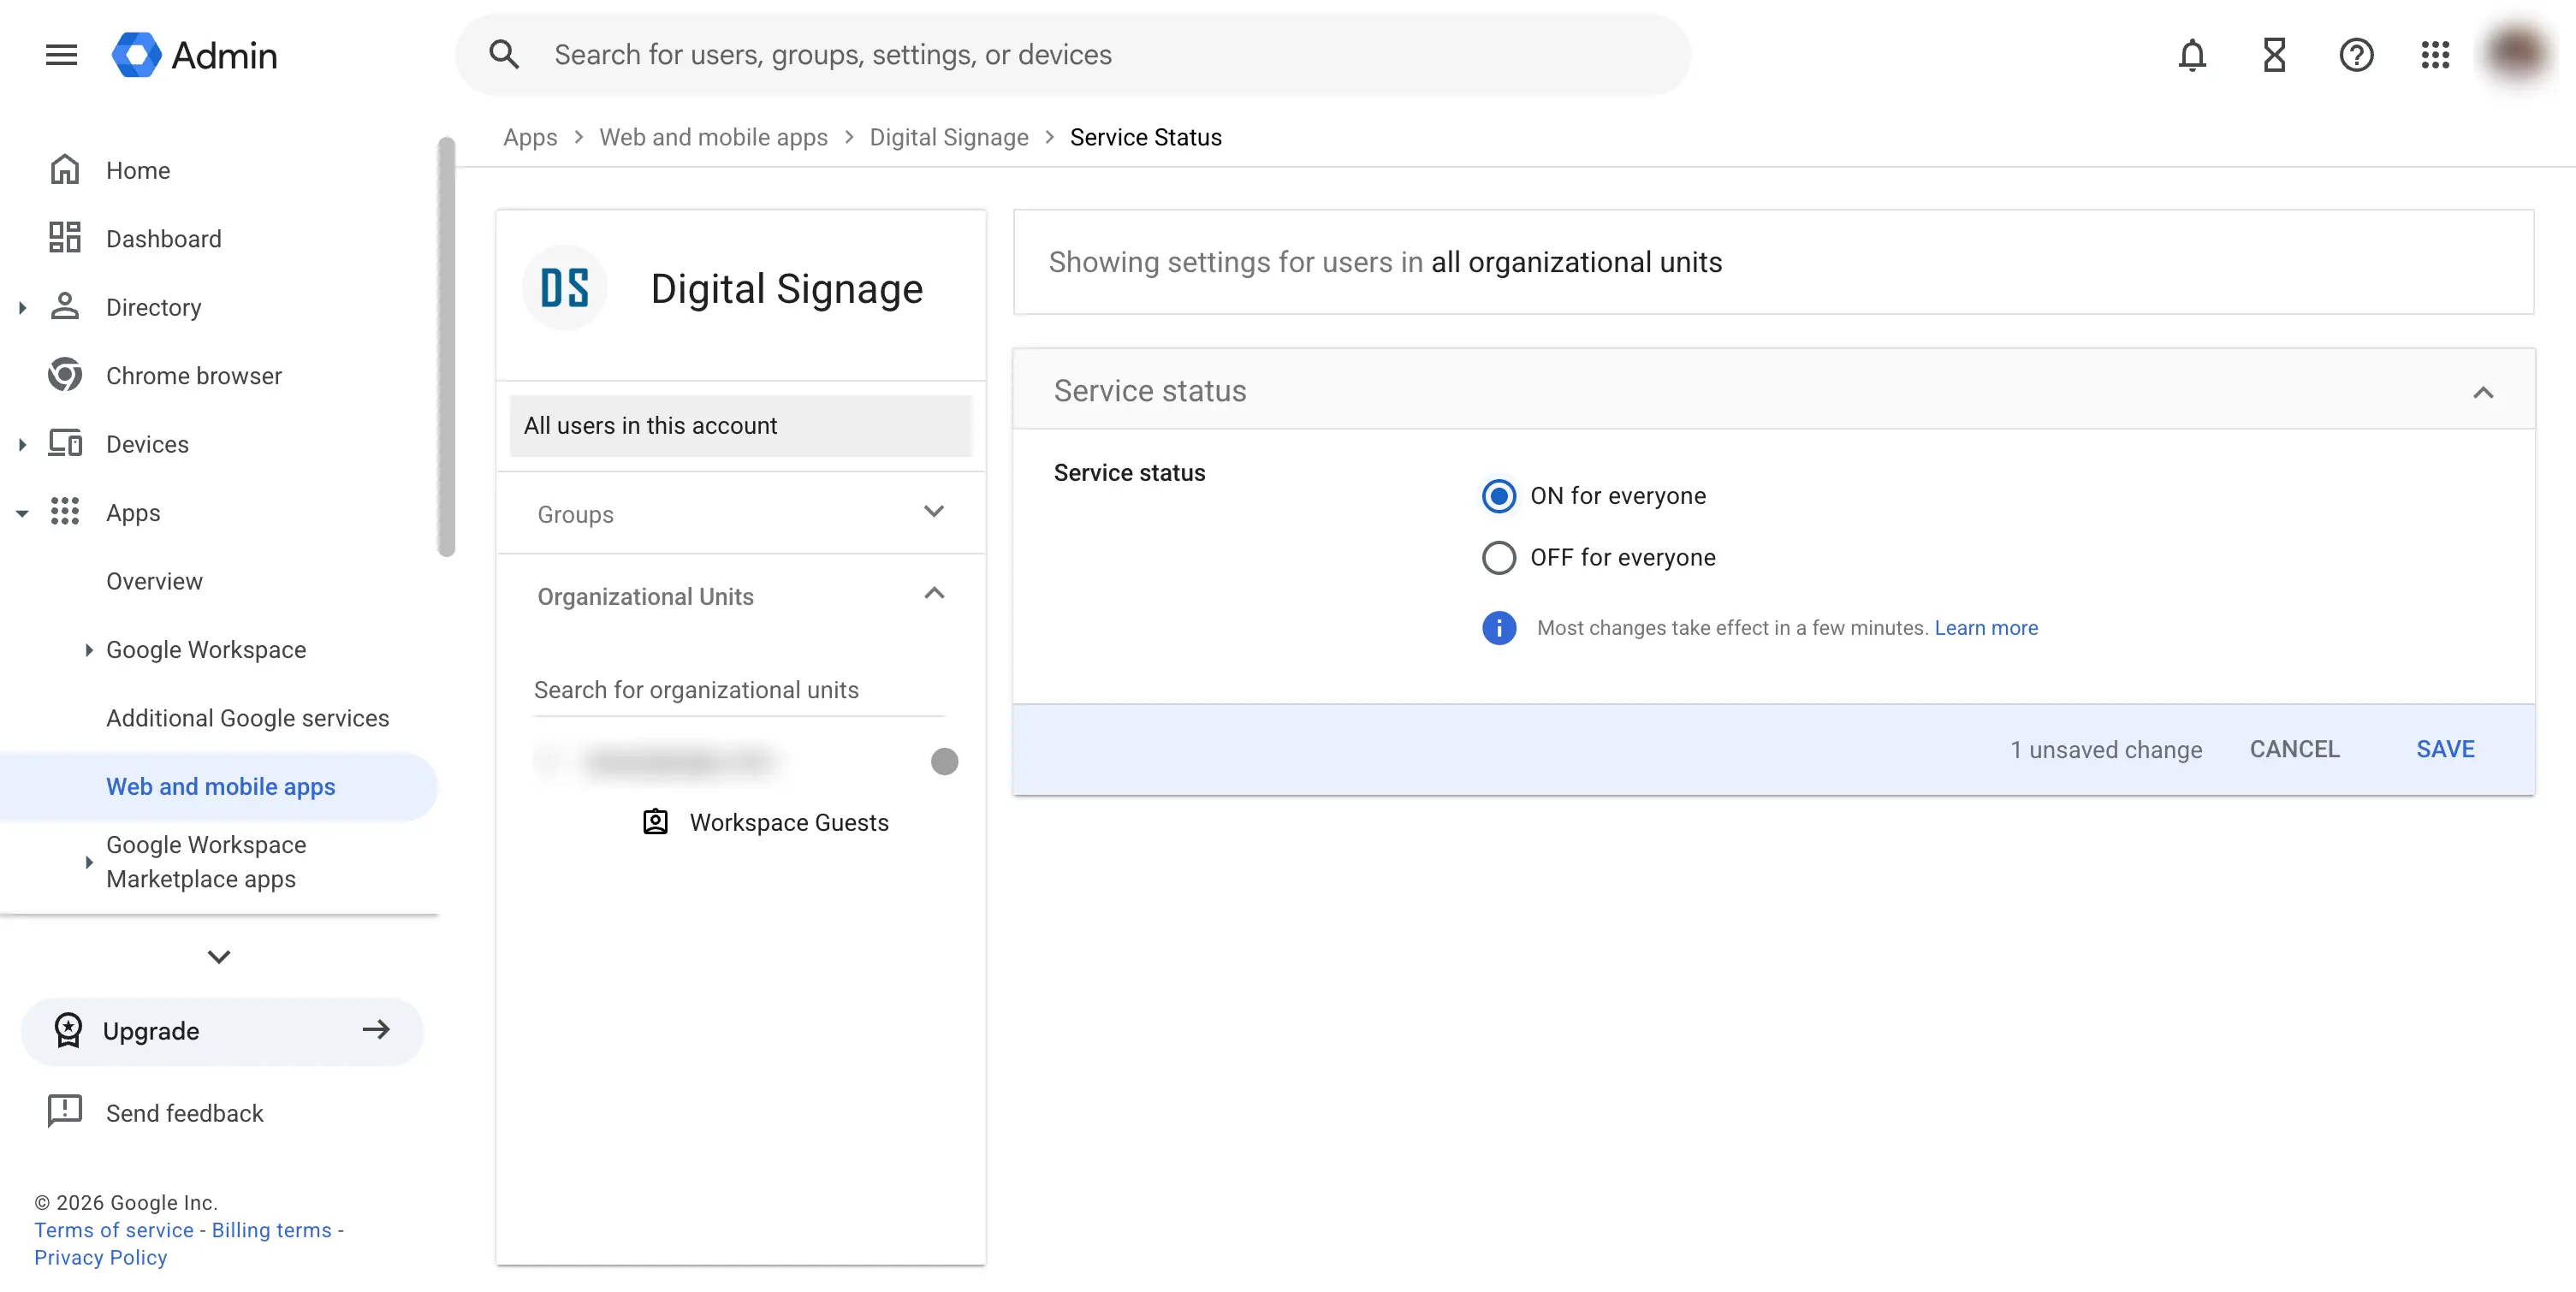The image size is (2576, 1292).
Task: Open Web and mobile apps
Action: [220, 787]
